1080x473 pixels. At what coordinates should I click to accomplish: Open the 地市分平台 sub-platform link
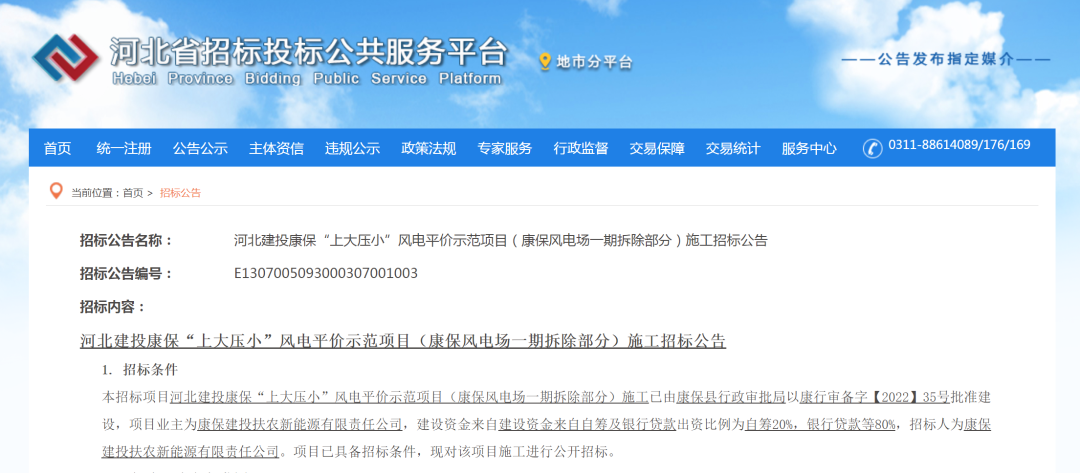pyautogui.click(x=594, y=62)
